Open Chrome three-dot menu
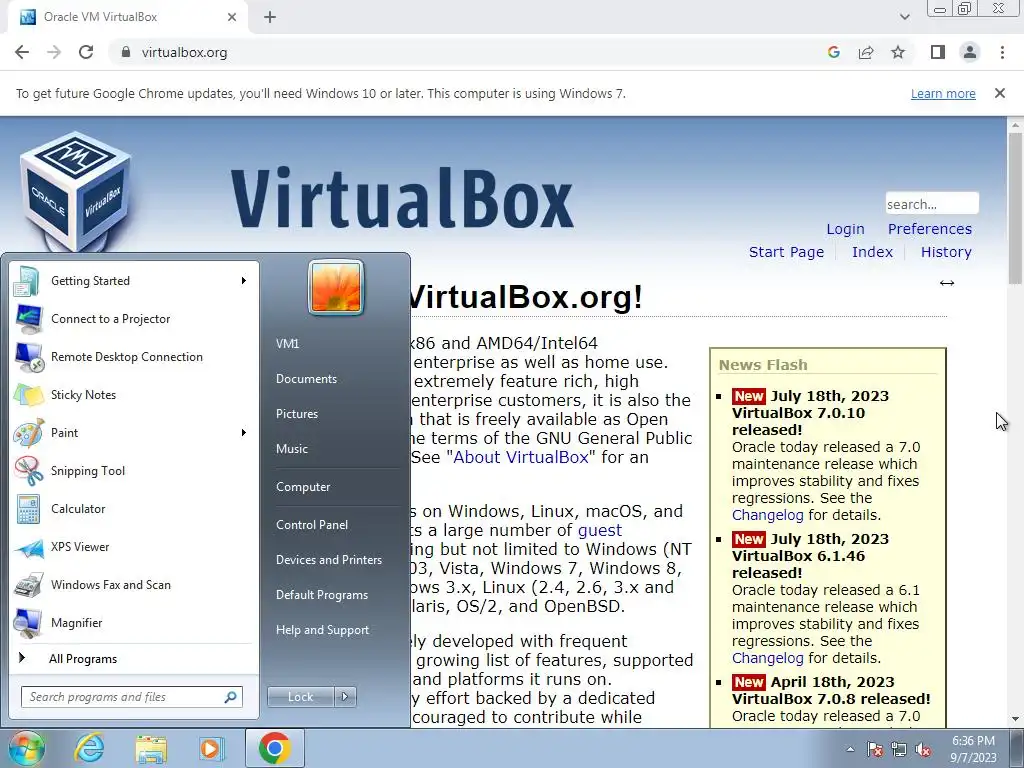The width and height of the screenshot is (1024, 768). coord(1002,52)
